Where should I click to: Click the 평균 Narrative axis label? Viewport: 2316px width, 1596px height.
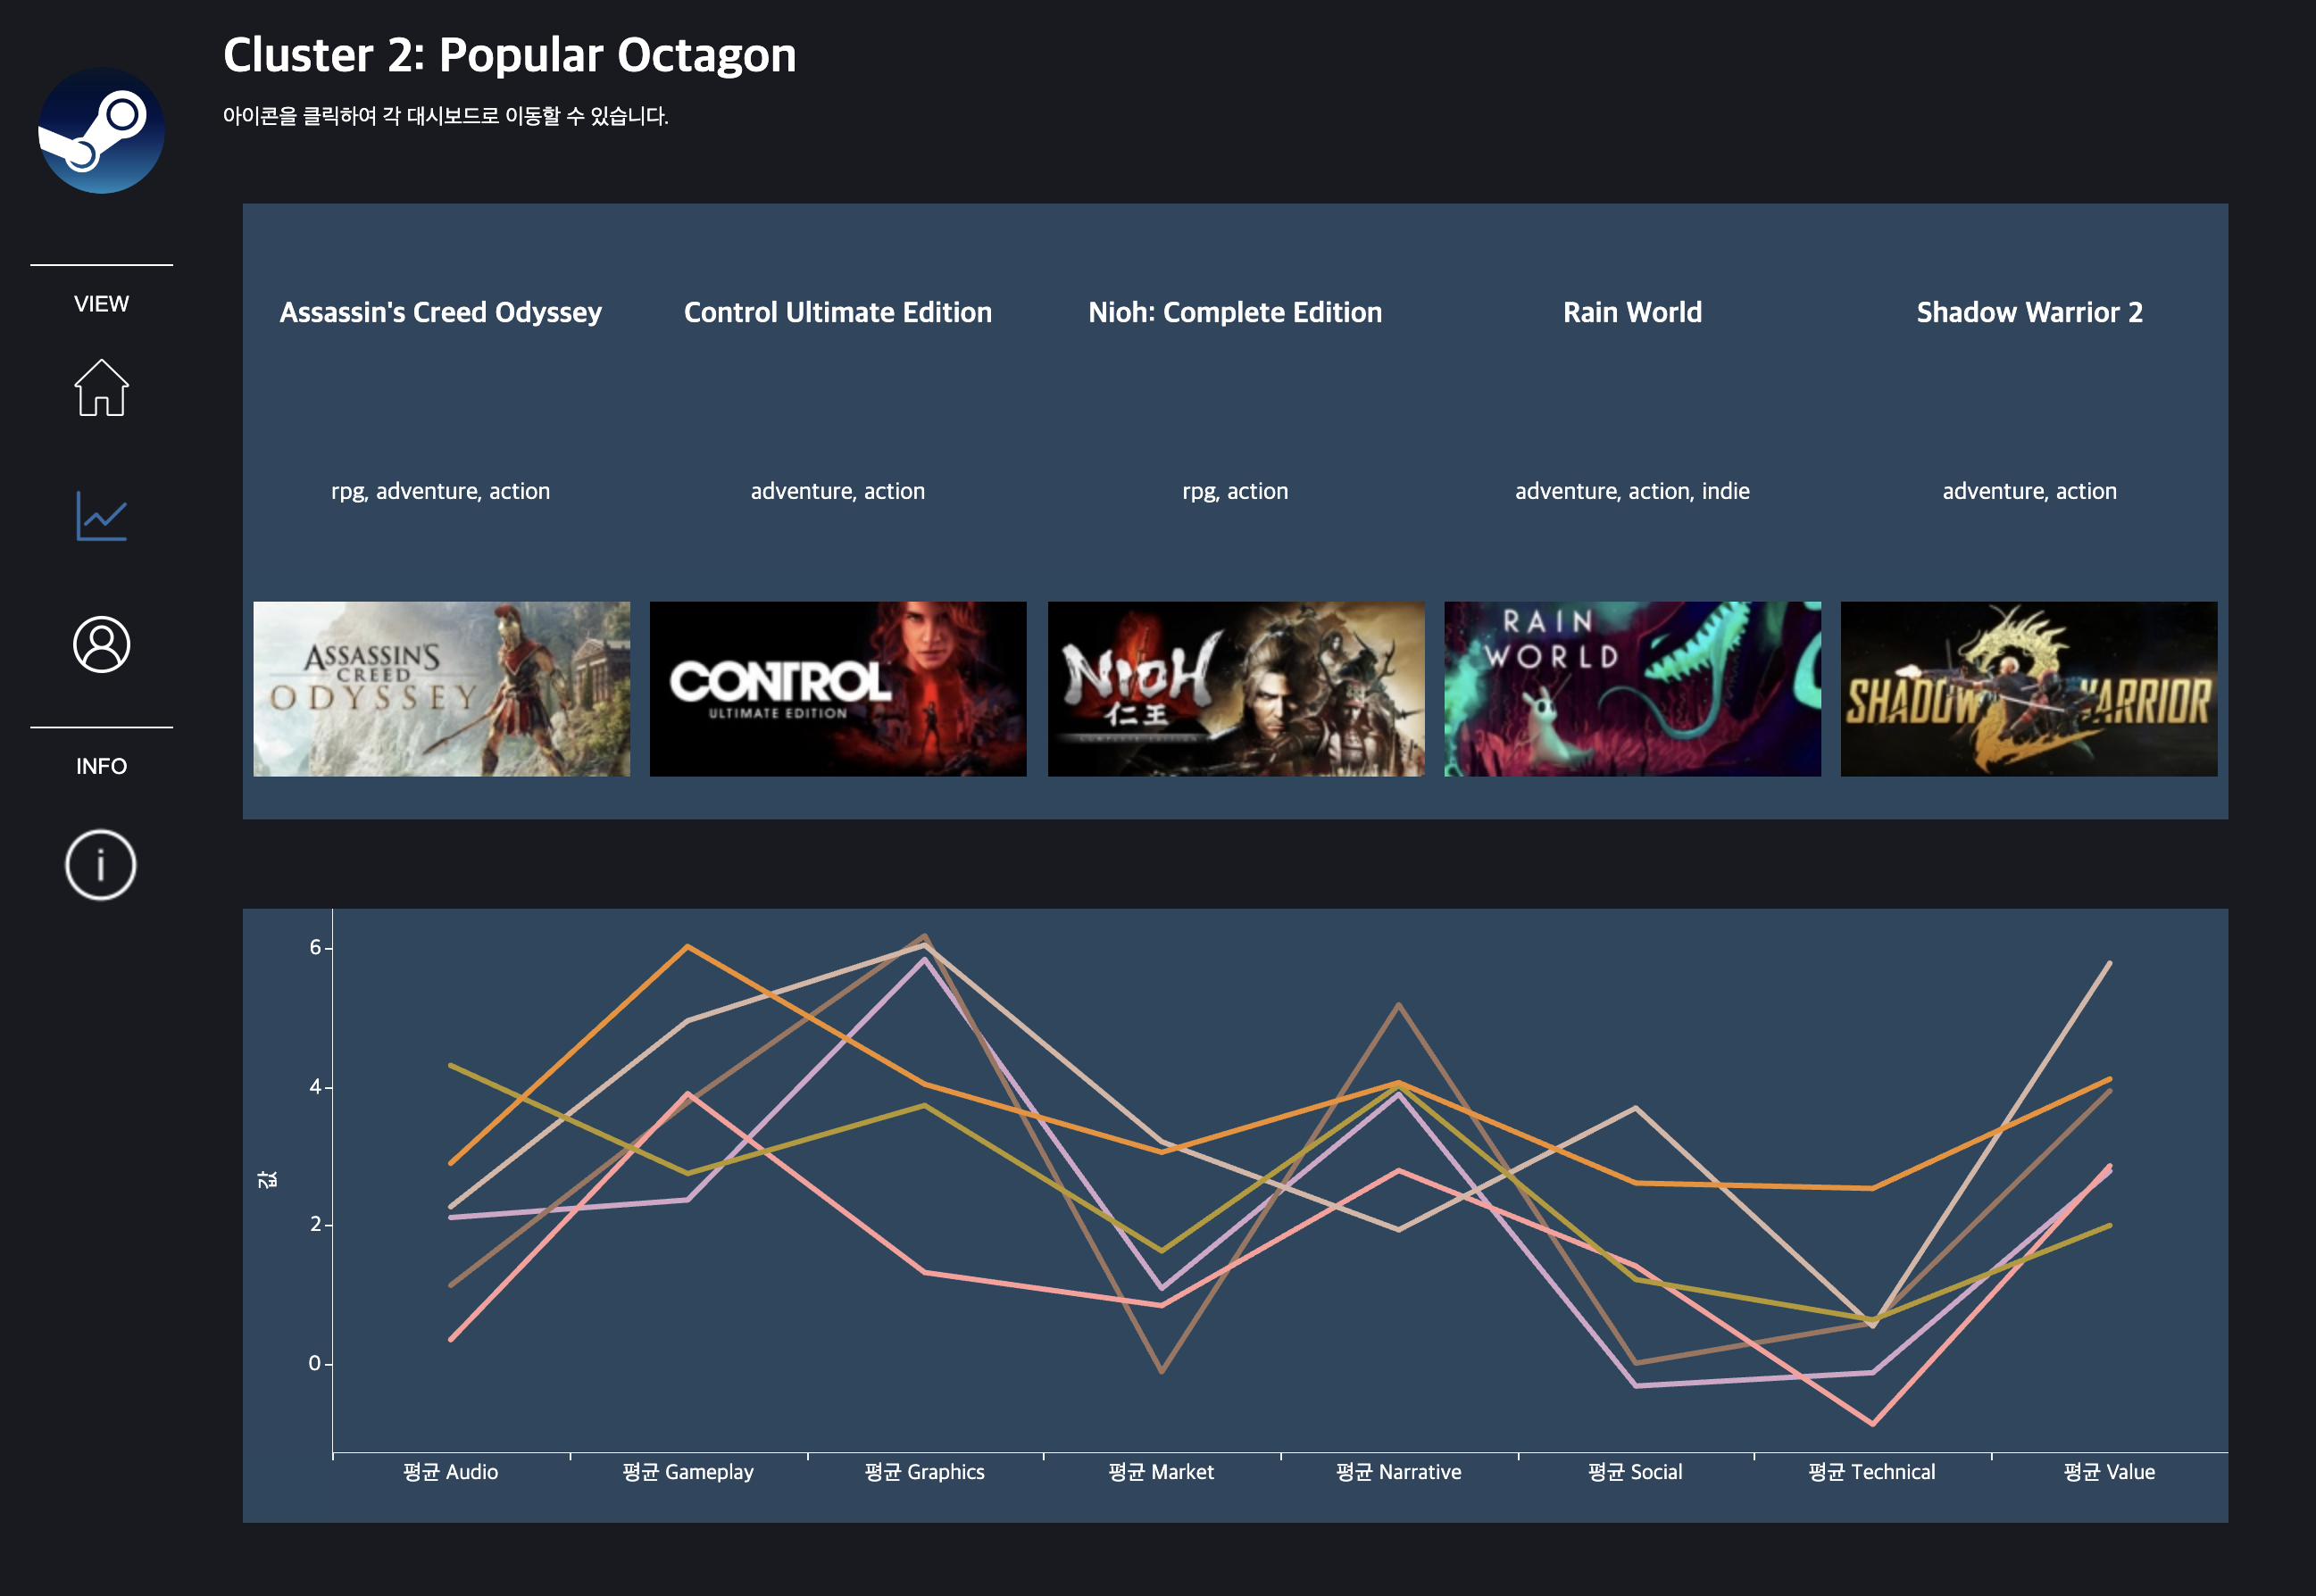click(1398, 1472)
